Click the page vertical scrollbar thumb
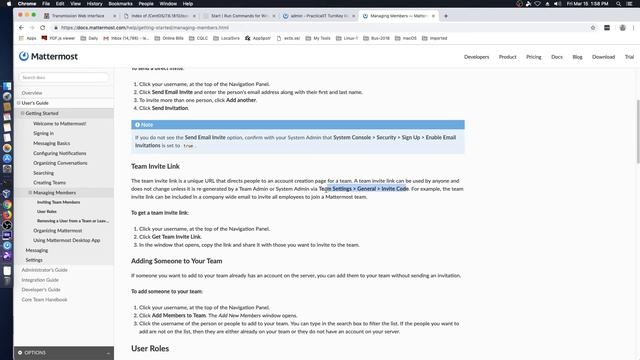 [x=638, y=132]
